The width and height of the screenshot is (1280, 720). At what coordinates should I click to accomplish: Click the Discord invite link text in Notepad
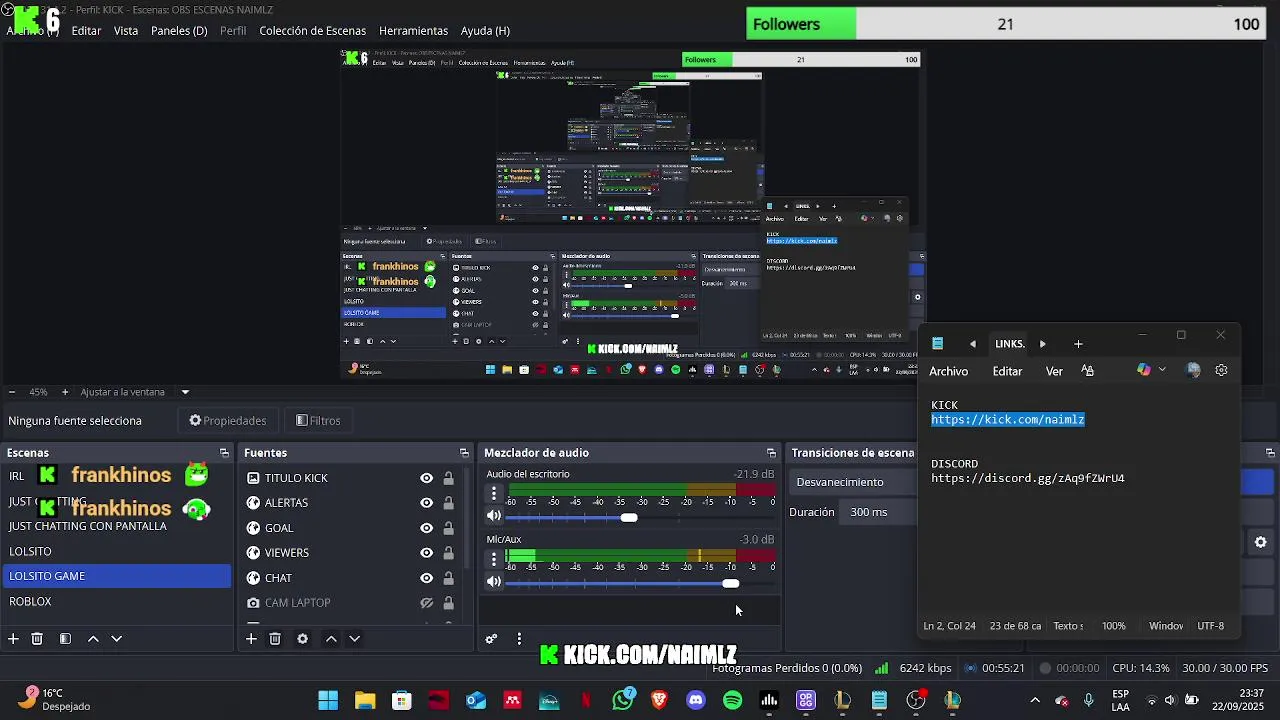coord(1028,478)
